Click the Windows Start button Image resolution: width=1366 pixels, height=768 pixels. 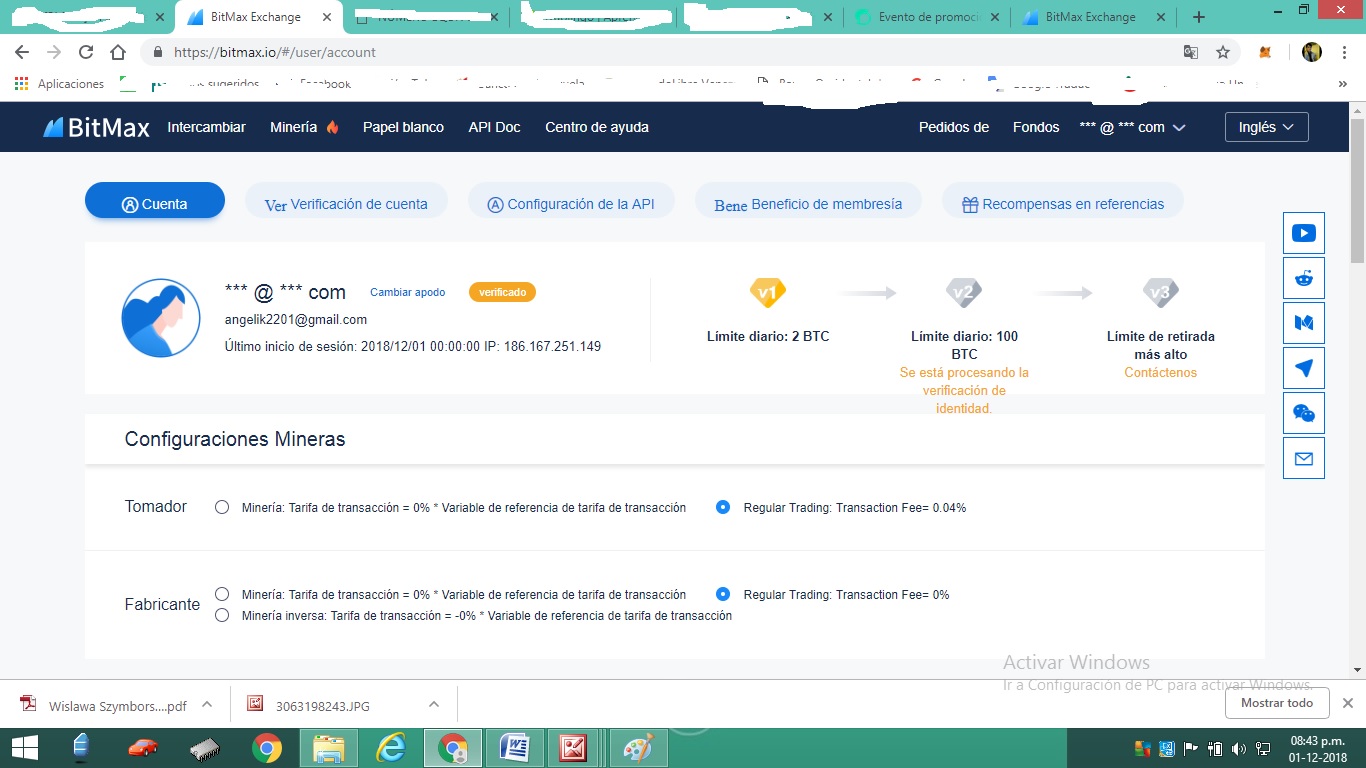pyautogui.click(x=24, y=747)
